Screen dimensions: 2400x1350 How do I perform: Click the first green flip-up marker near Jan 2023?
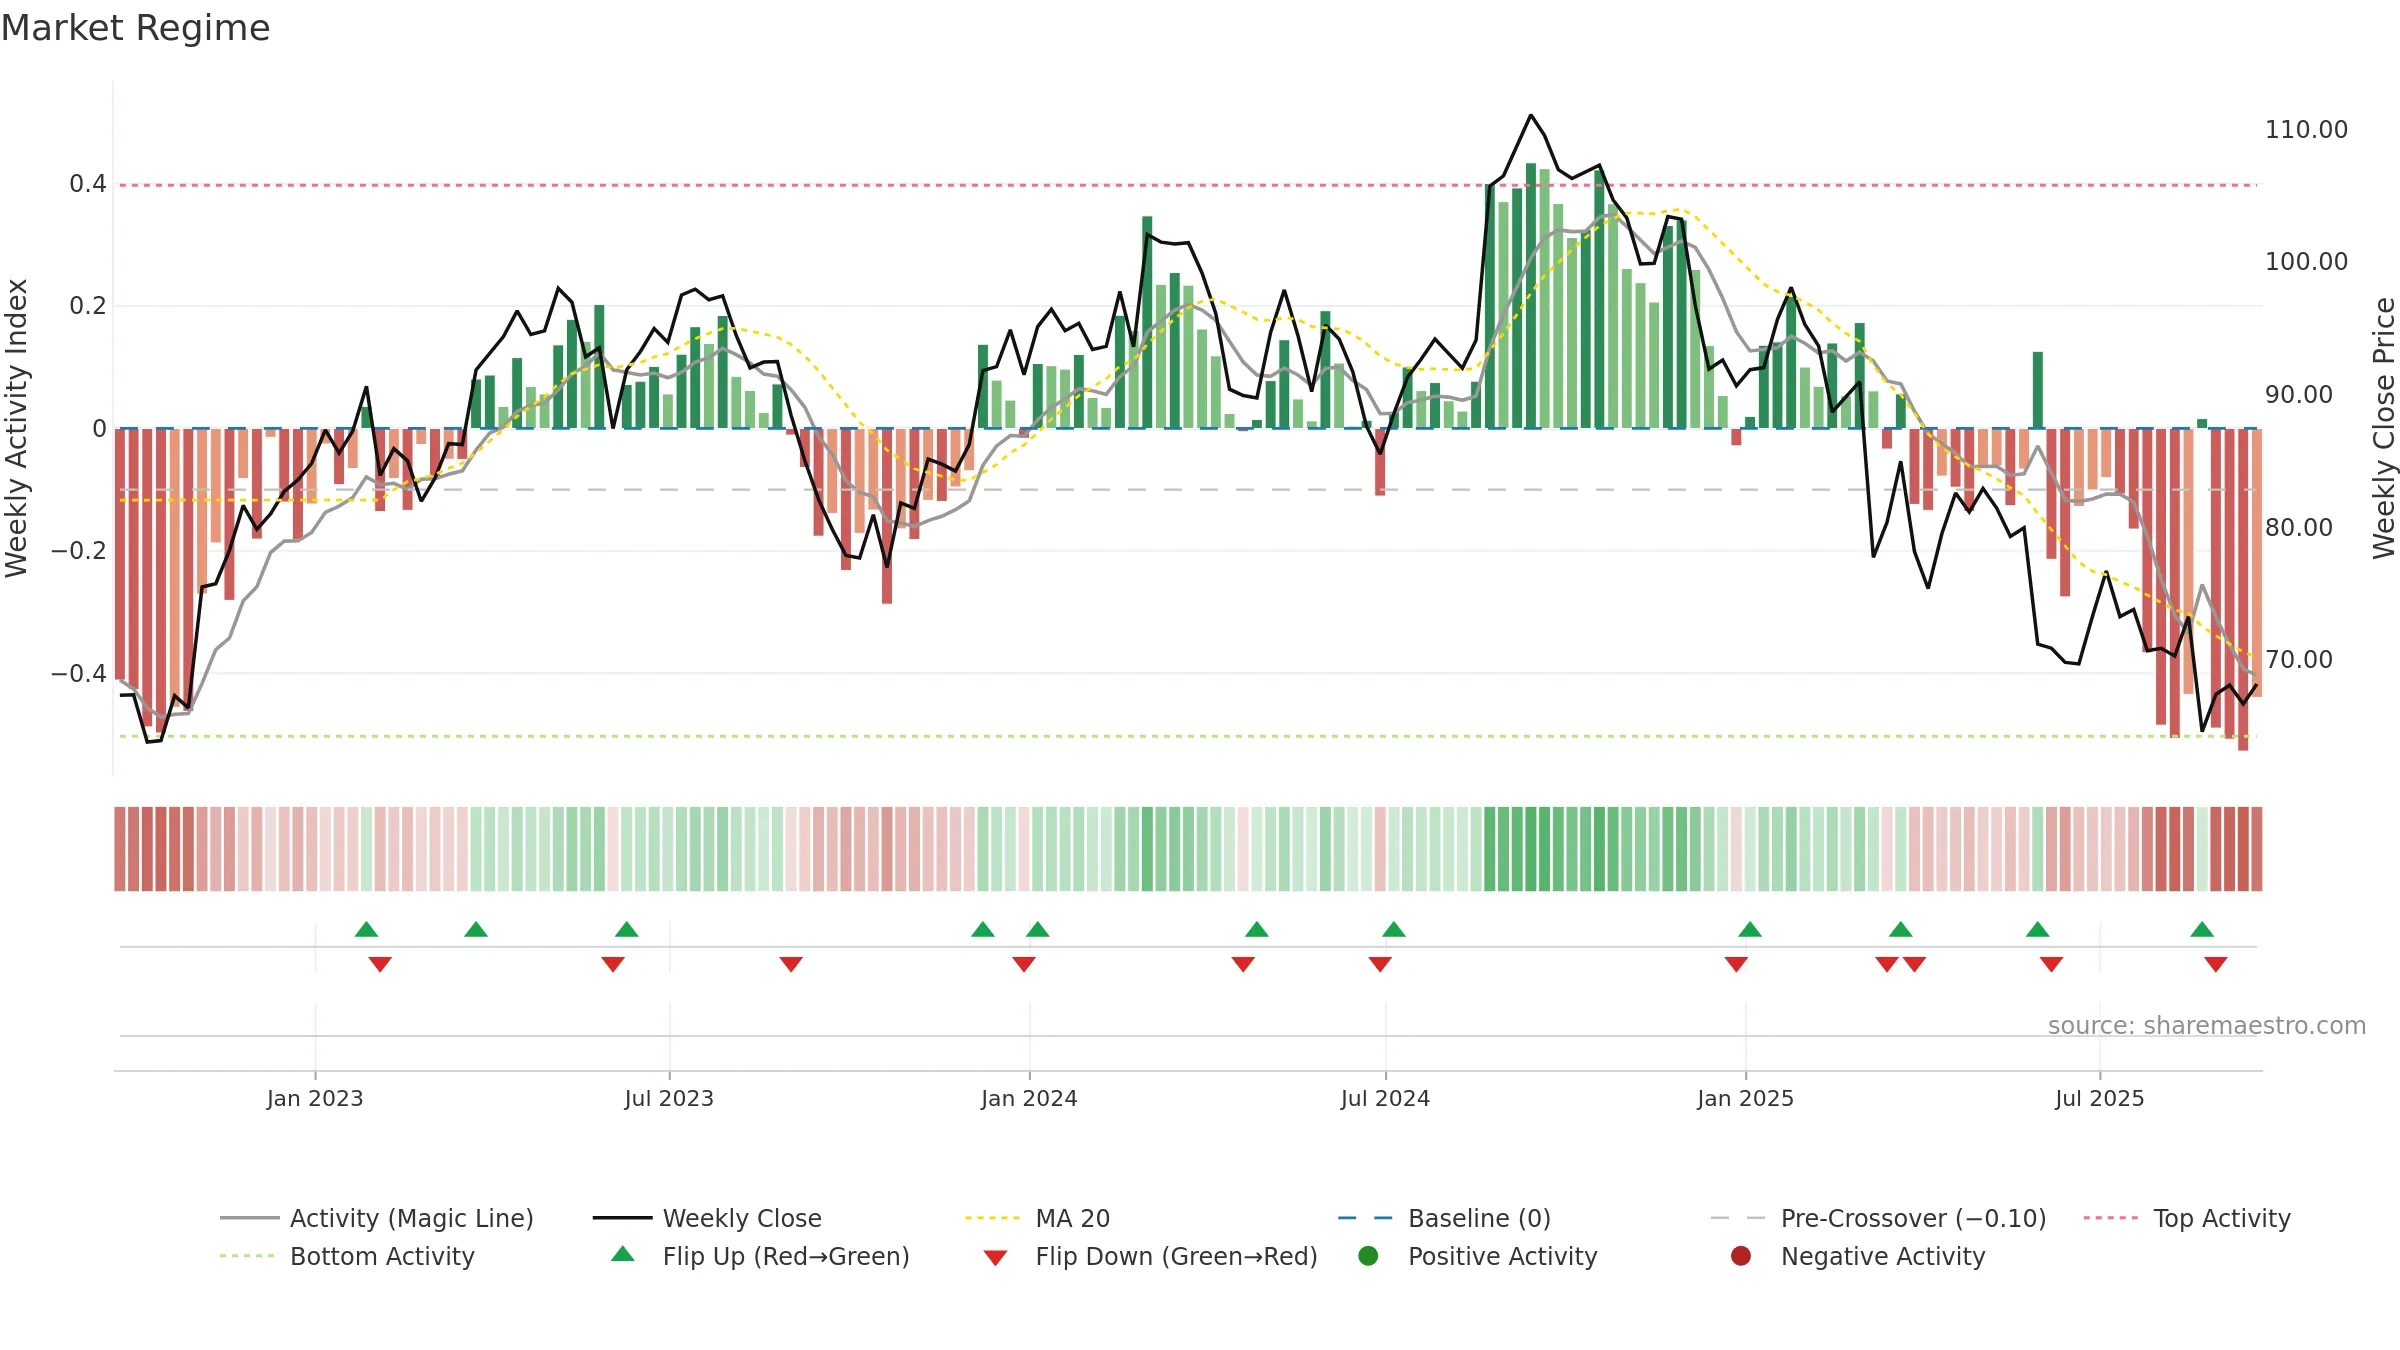[366, 929]
